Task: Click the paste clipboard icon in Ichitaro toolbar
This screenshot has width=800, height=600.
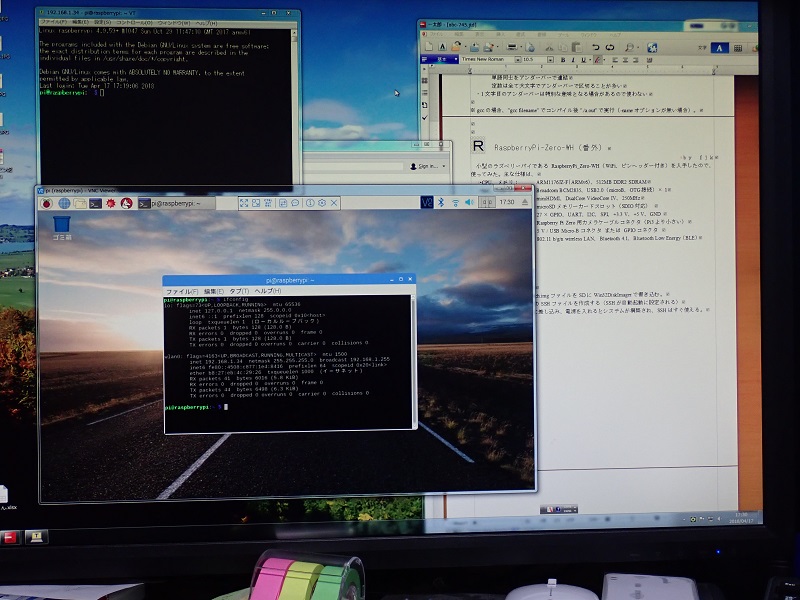Action: pos(577,47)
